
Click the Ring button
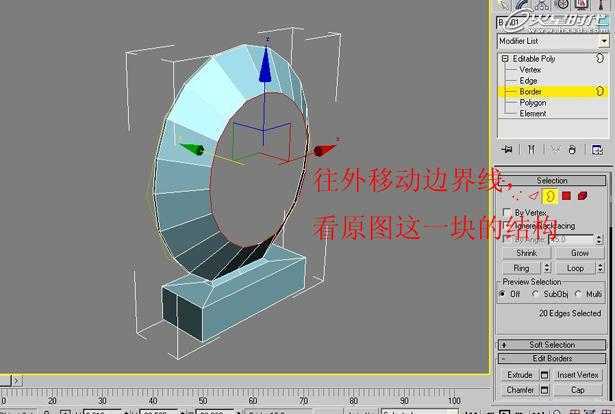(521, 268)
